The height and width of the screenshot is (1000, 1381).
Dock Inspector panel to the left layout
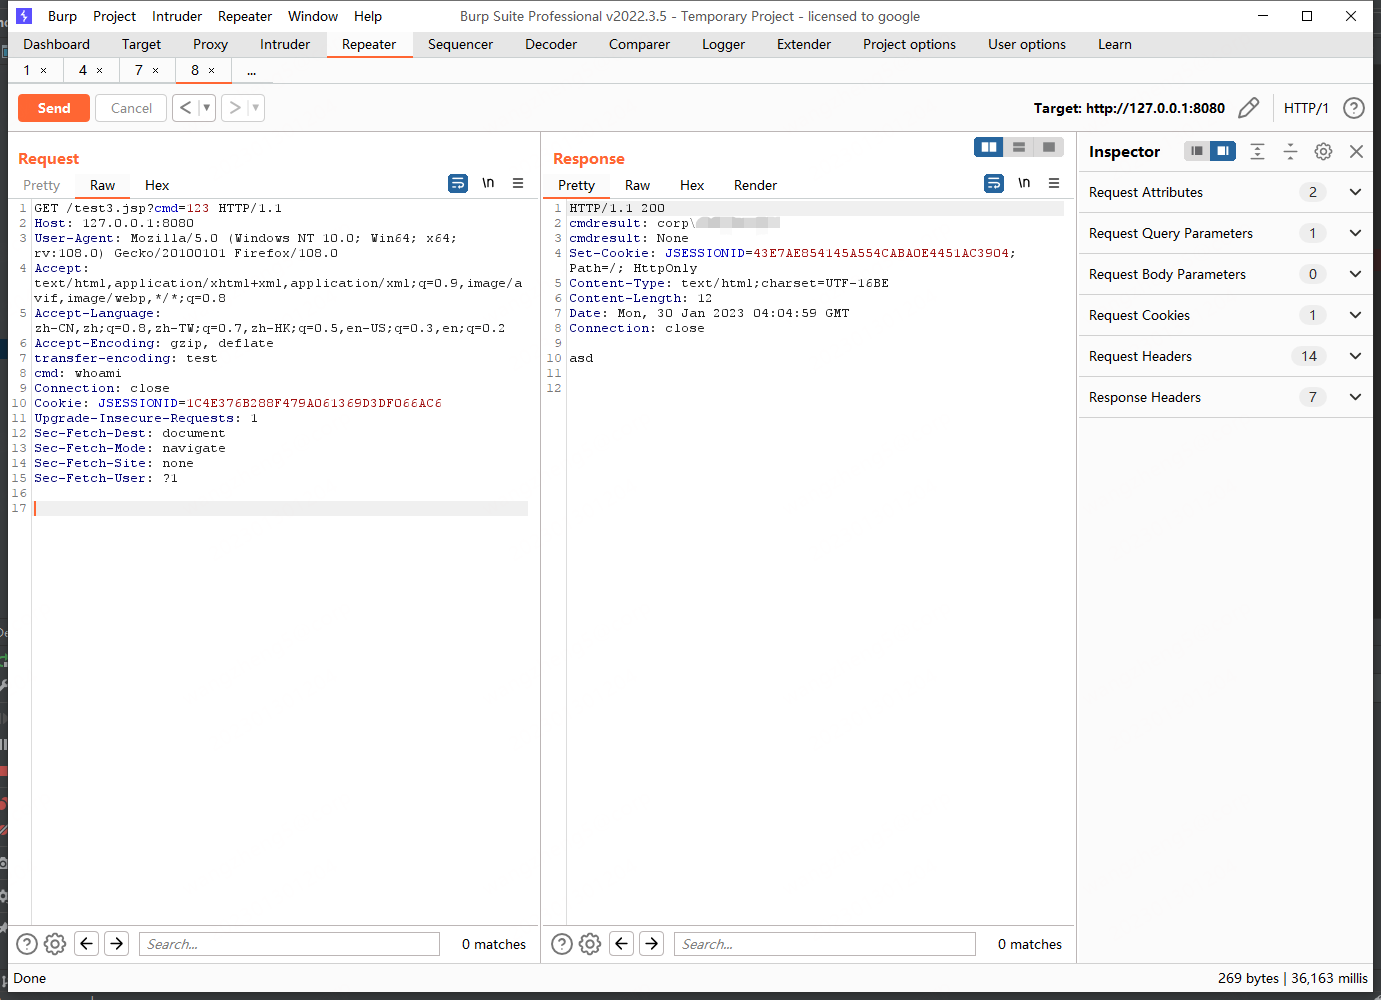pyautogui.click(x=1196, y=151)
